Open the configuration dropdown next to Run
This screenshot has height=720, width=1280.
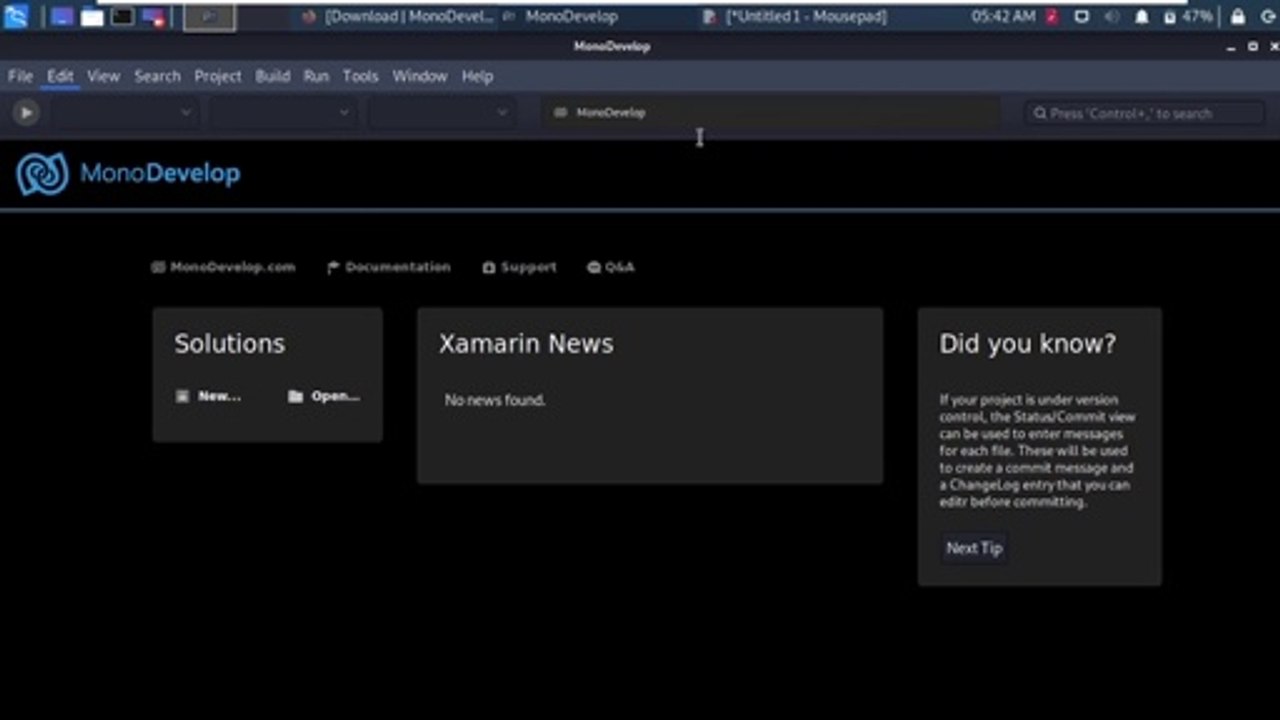(125, 113)
